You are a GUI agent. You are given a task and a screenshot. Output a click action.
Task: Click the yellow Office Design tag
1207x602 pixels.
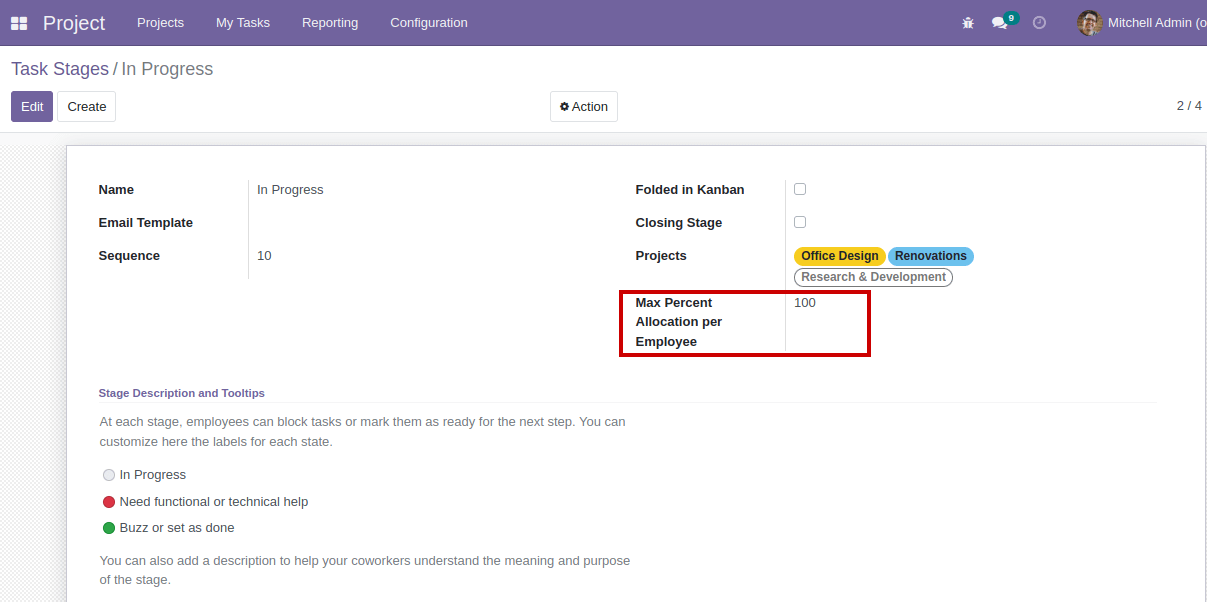[839, 256]
